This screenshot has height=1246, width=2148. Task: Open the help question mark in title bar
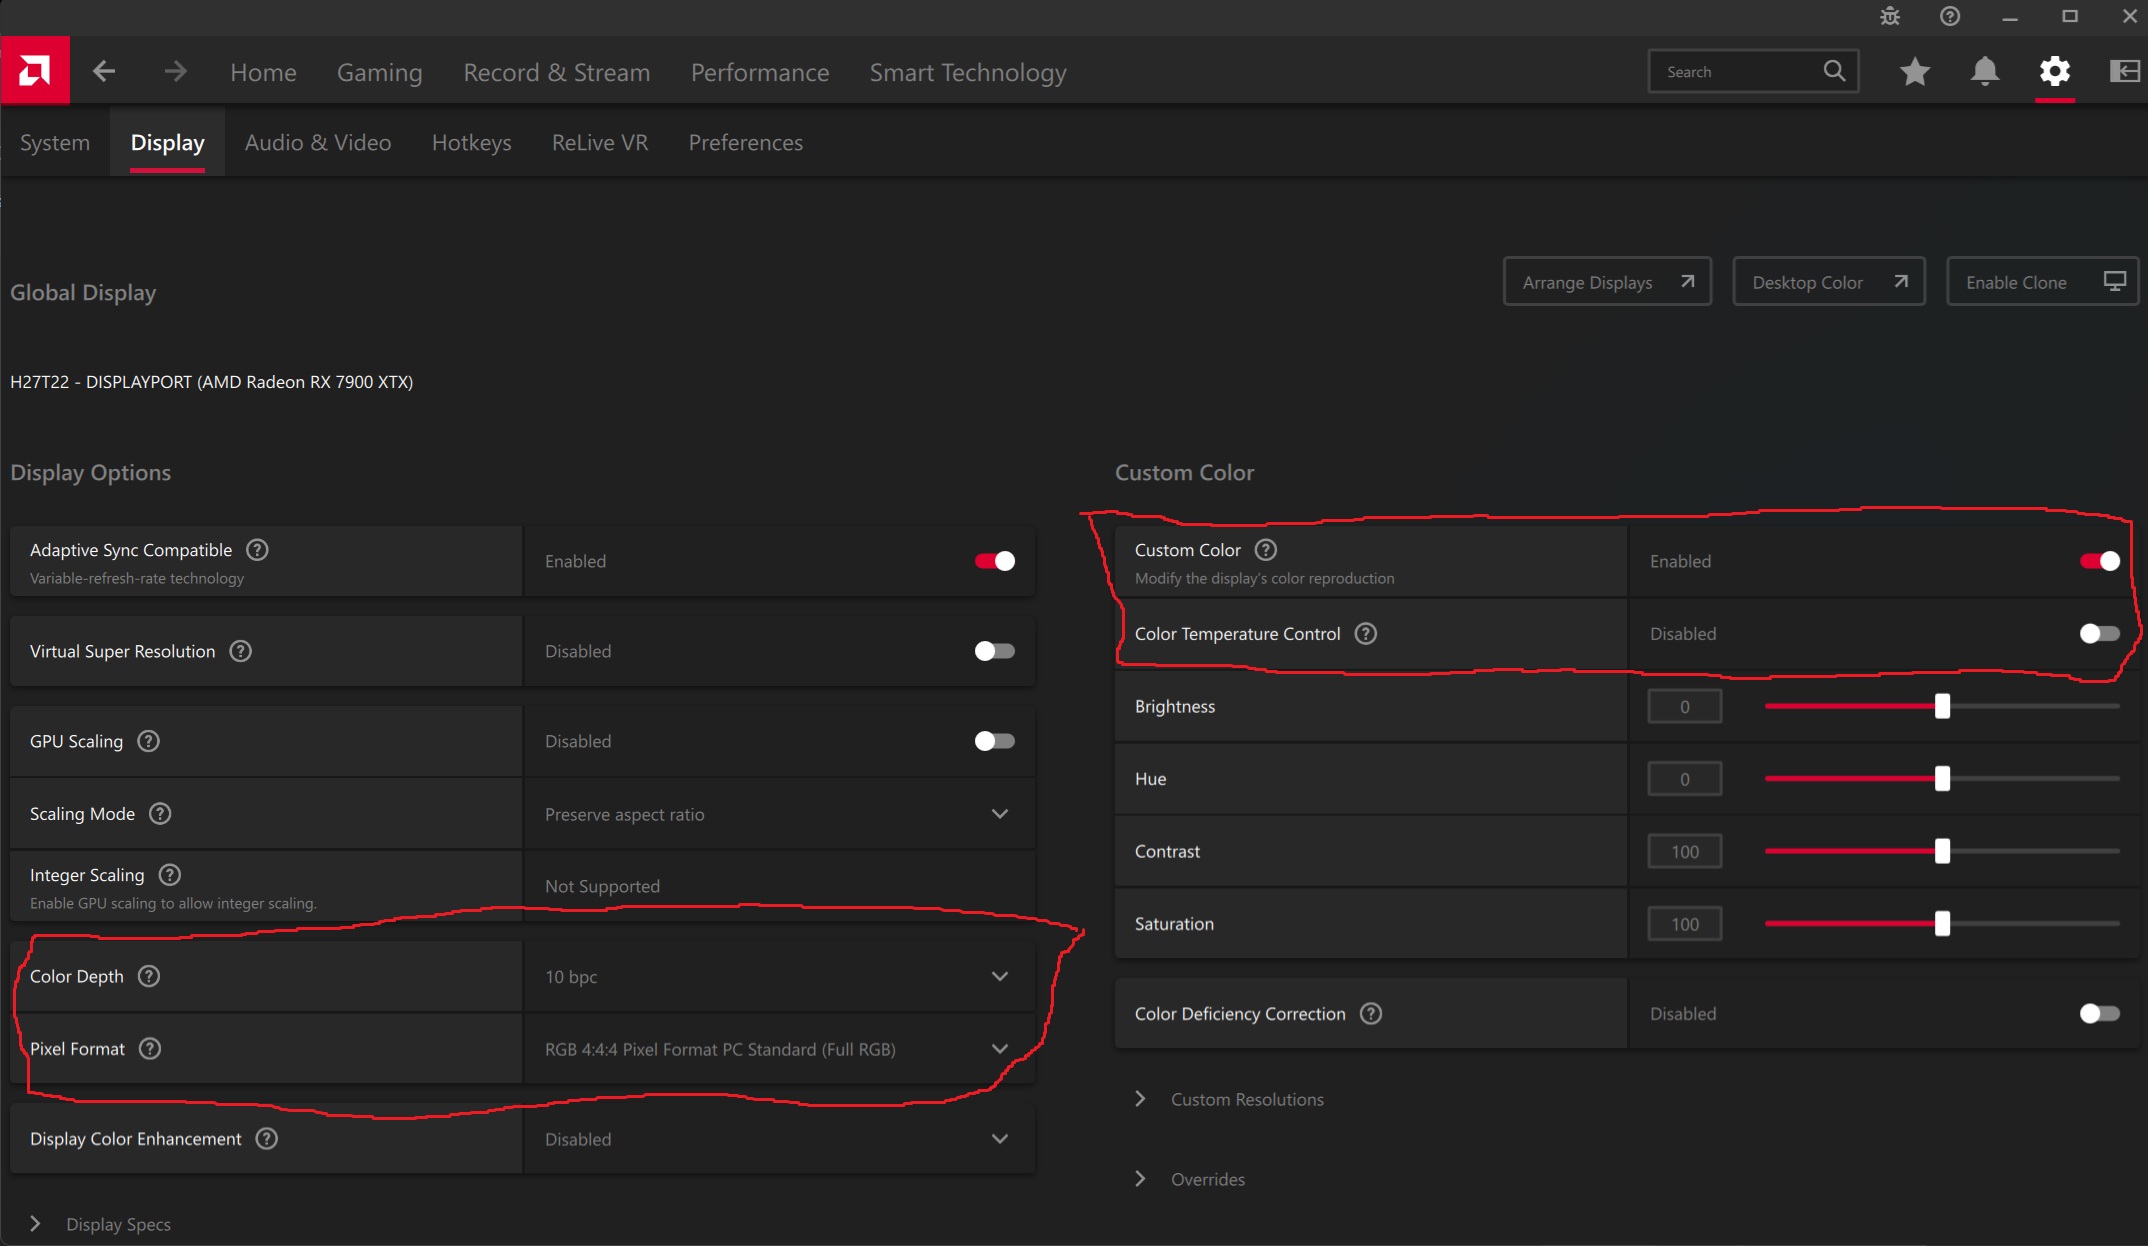coord(1950,16)
